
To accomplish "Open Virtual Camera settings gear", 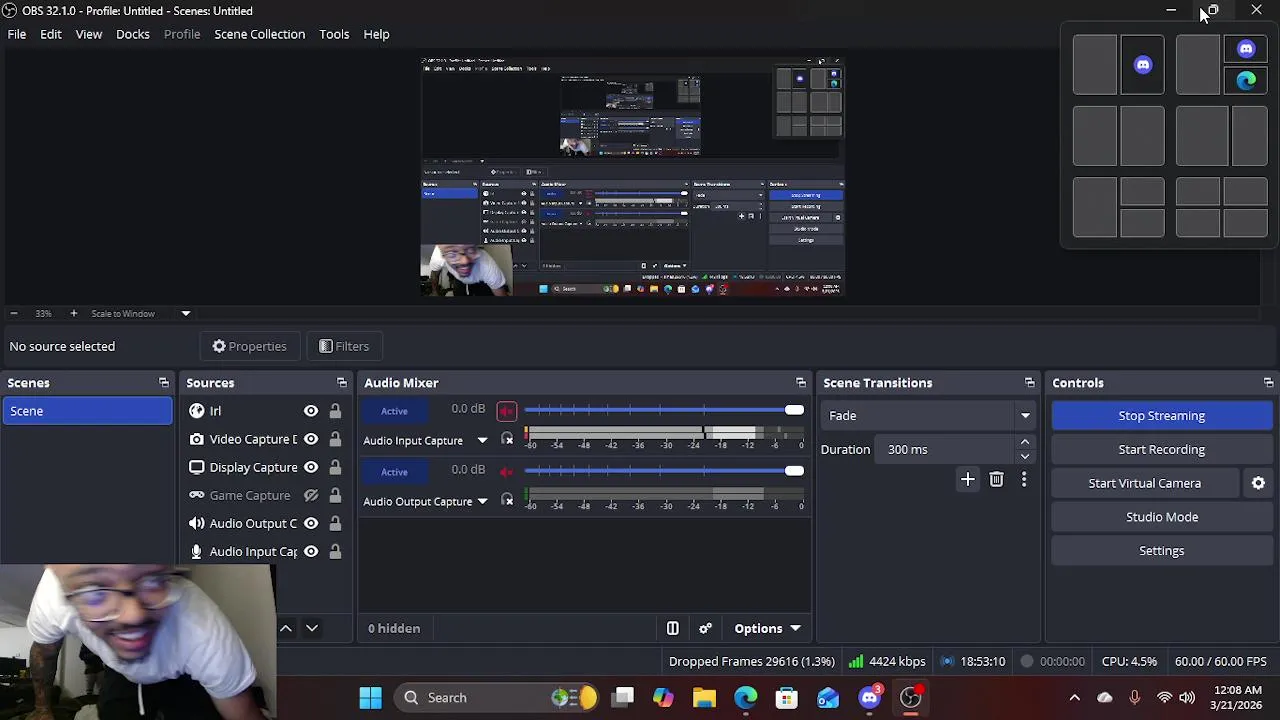I will [x=1258, y=483].
